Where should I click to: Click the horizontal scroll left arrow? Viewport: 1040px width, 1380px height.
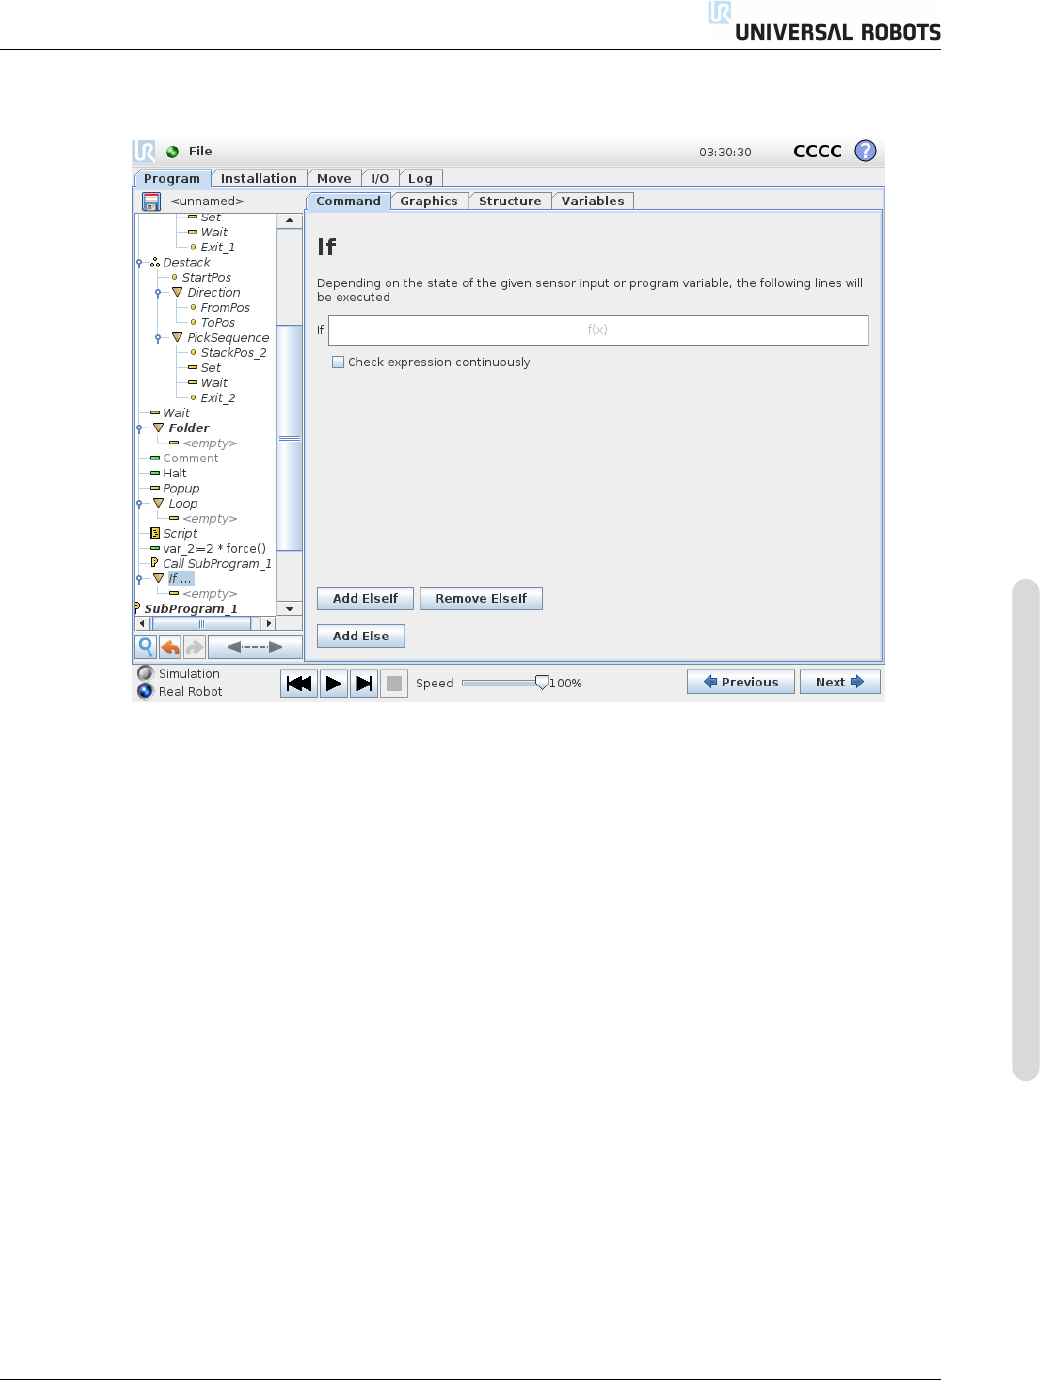click(142, 623)
